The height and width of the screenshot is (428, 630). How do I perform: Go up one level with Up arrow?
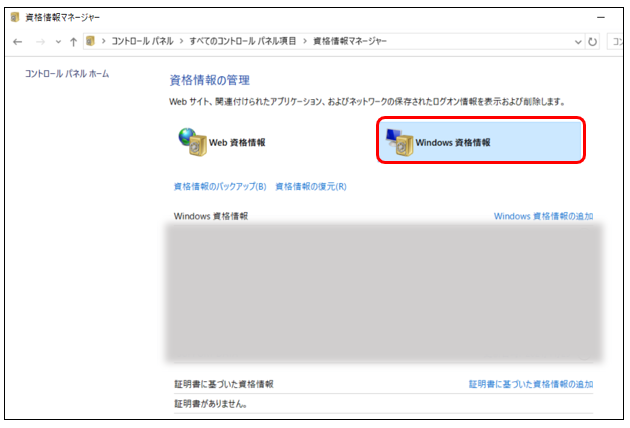[73, 42]
